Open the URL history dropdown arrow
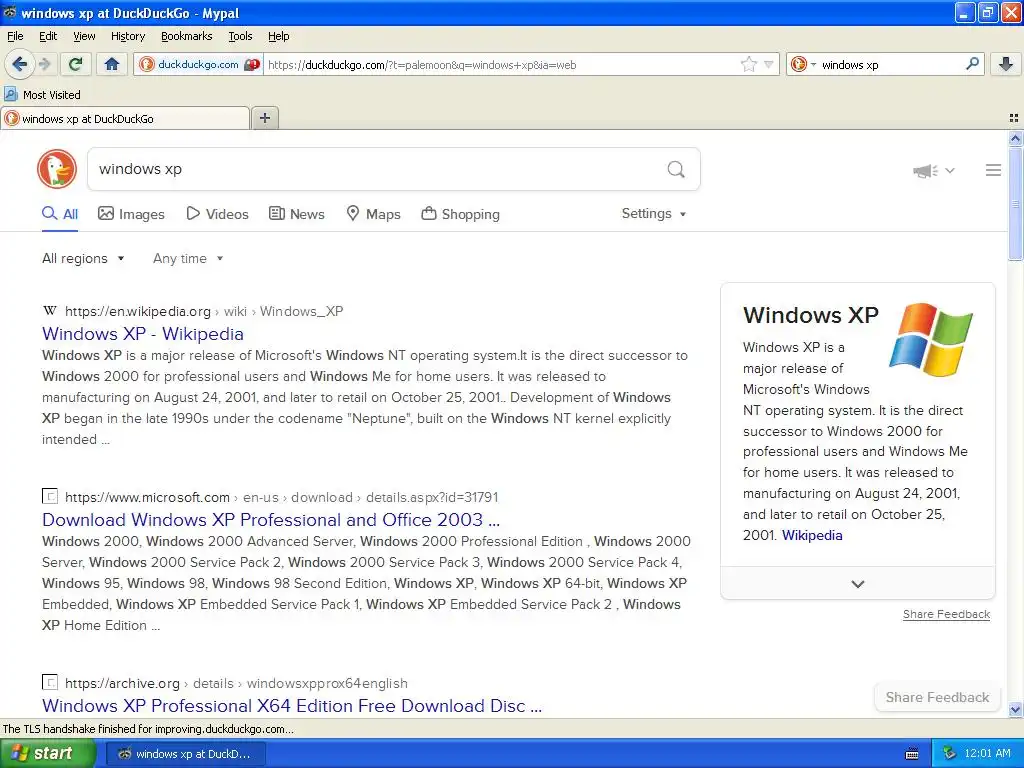This screenshot has height=768, width=1024. coord(769,64)
